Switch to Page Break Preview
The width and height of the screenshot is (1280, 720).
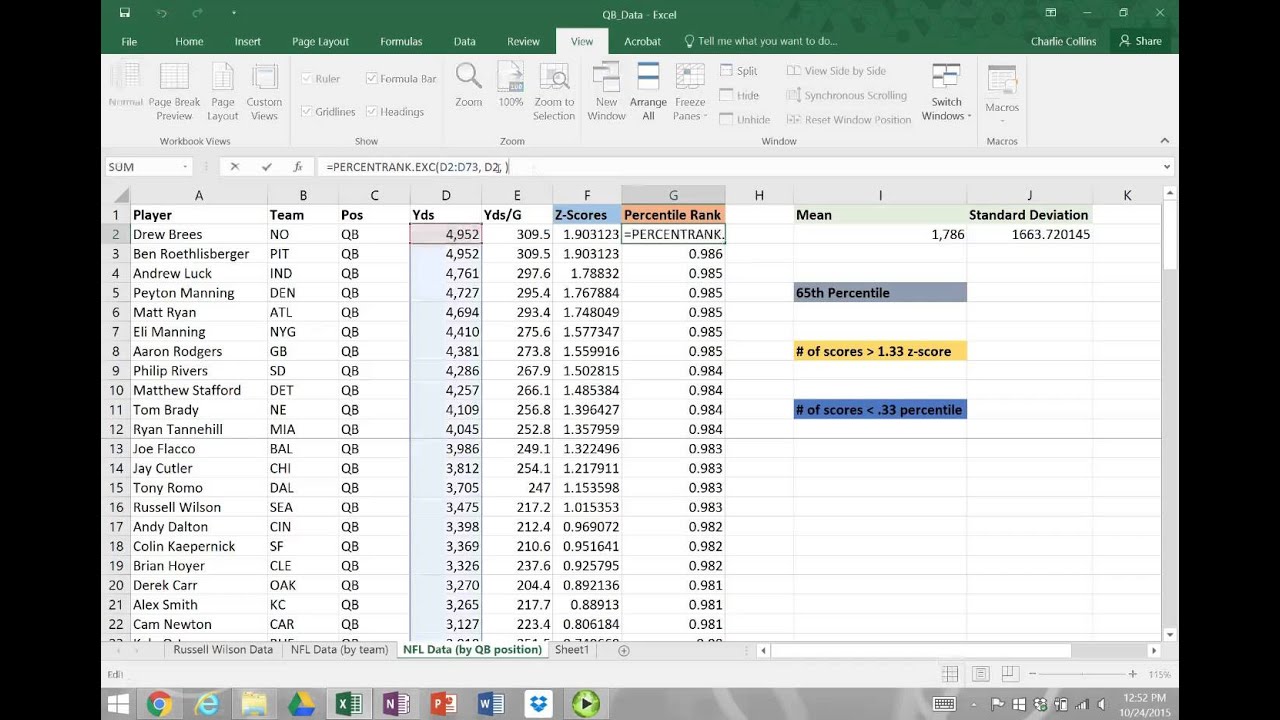point(174,91)
